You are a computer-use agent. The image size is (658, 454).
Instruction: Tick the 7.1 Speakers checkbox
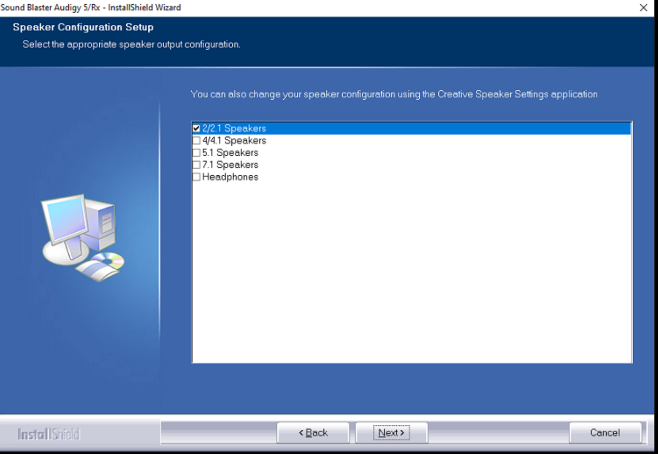(x=196, y=165)
